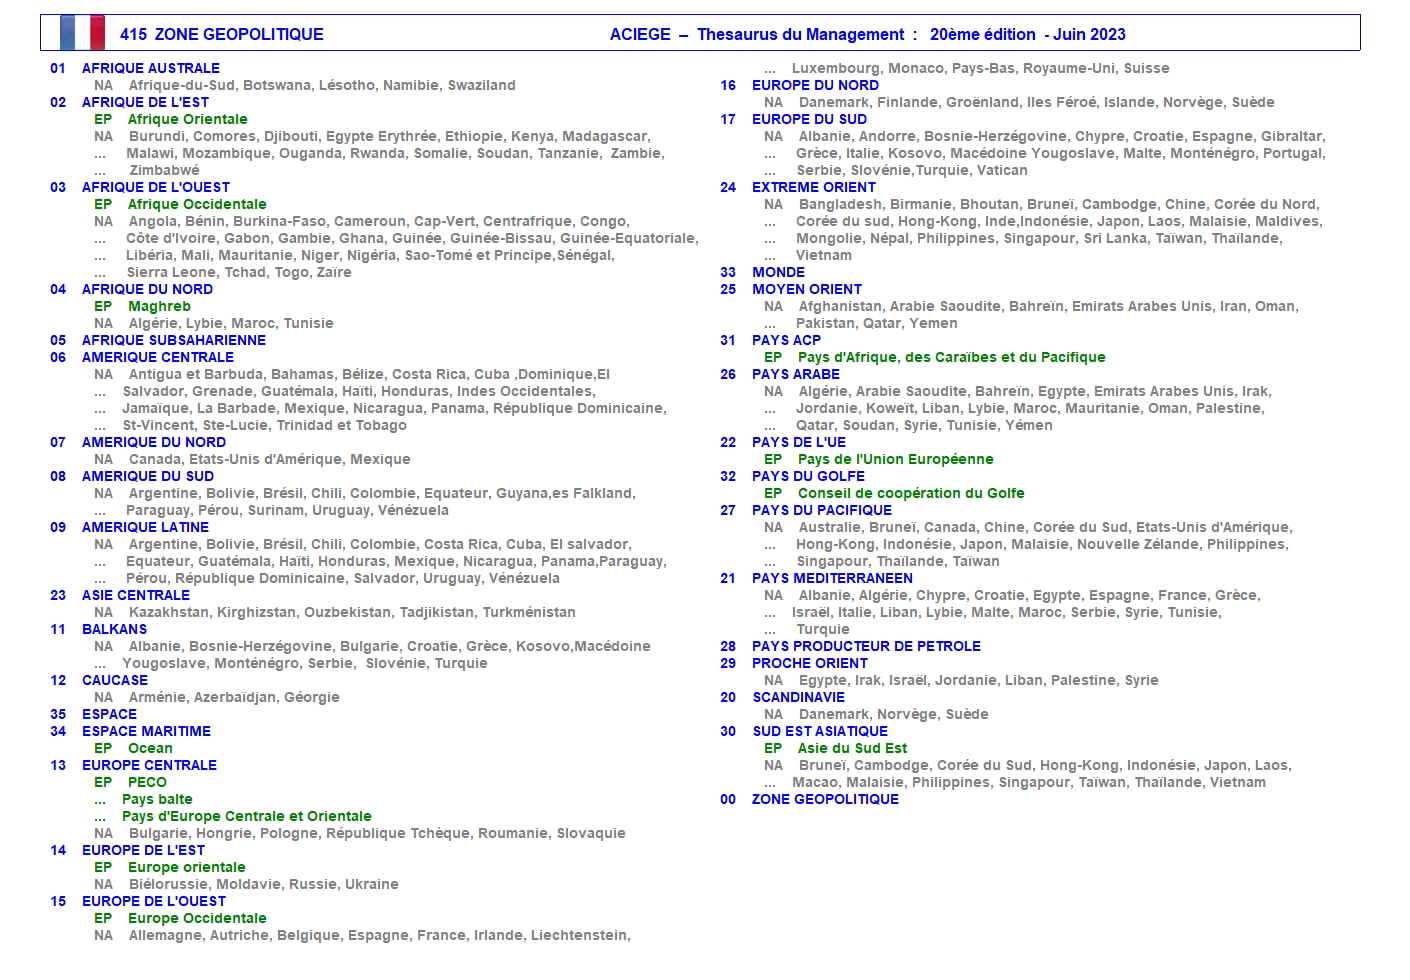Click the 'ACIEGE – Thesaurus du Management' title
Viewport: 1410px width, 980px height.
756,34
